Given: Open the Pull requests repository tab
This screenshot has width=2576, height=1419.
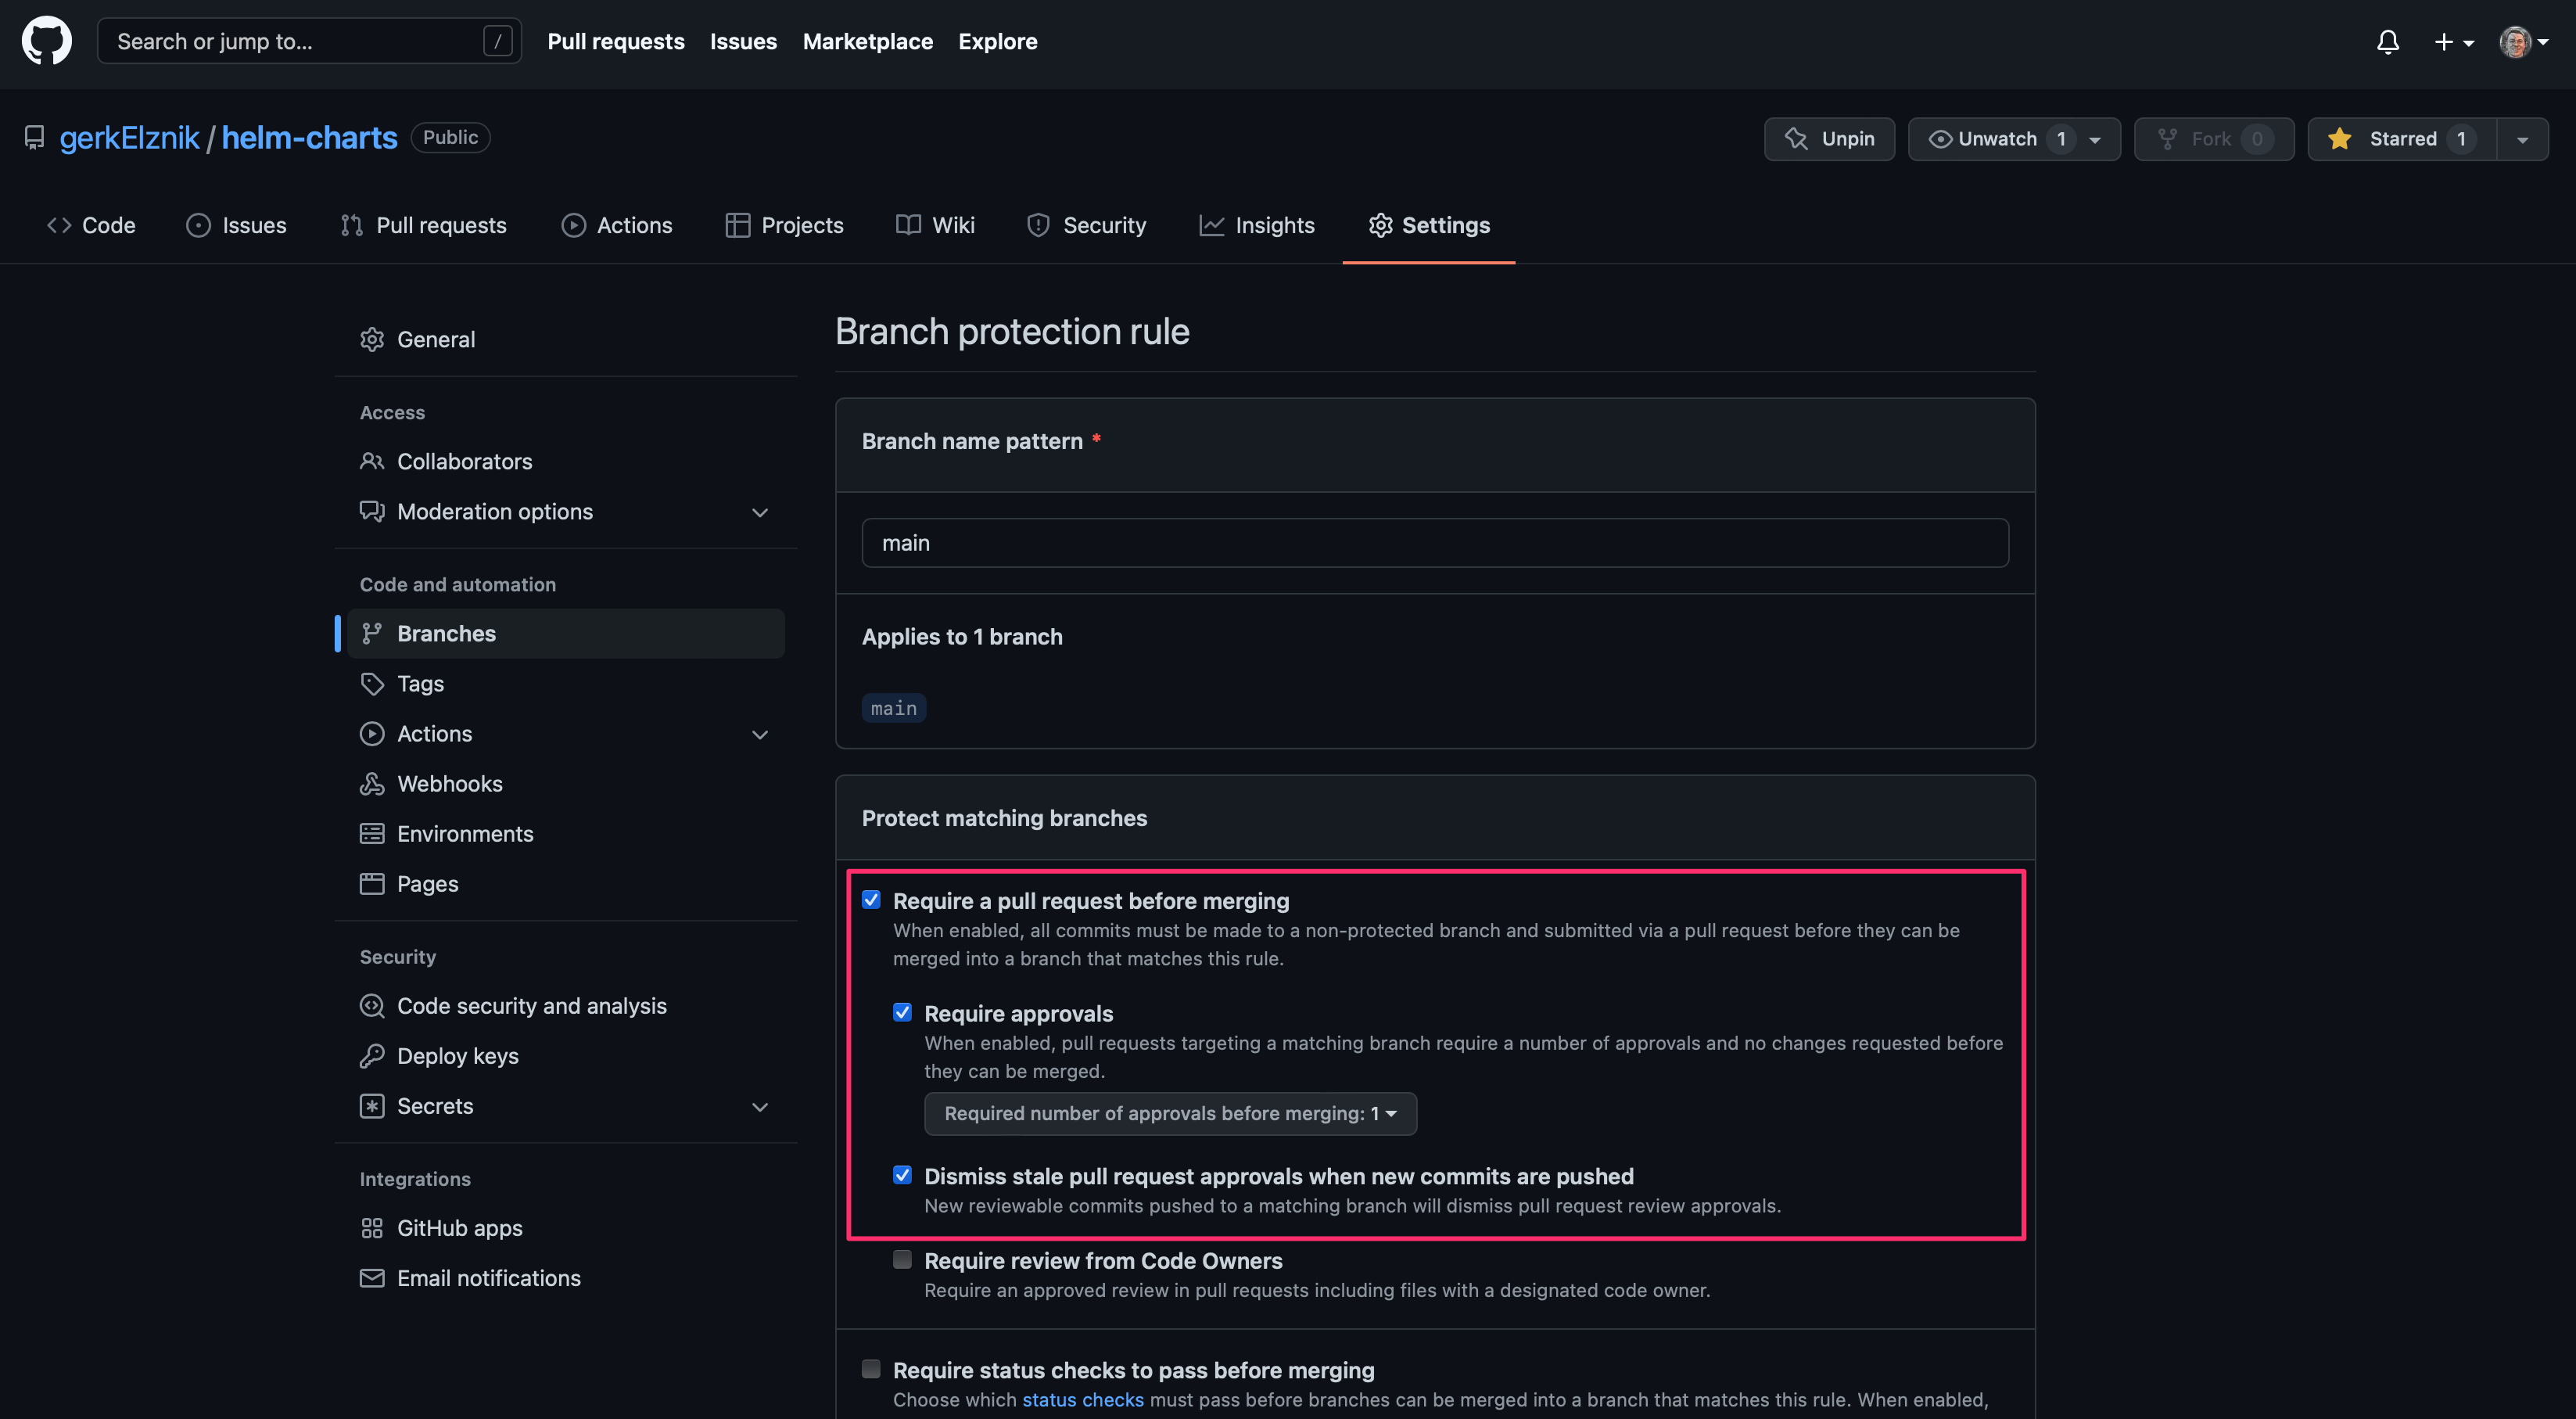Looking at the screenshot, I should [x=423, y=225].
